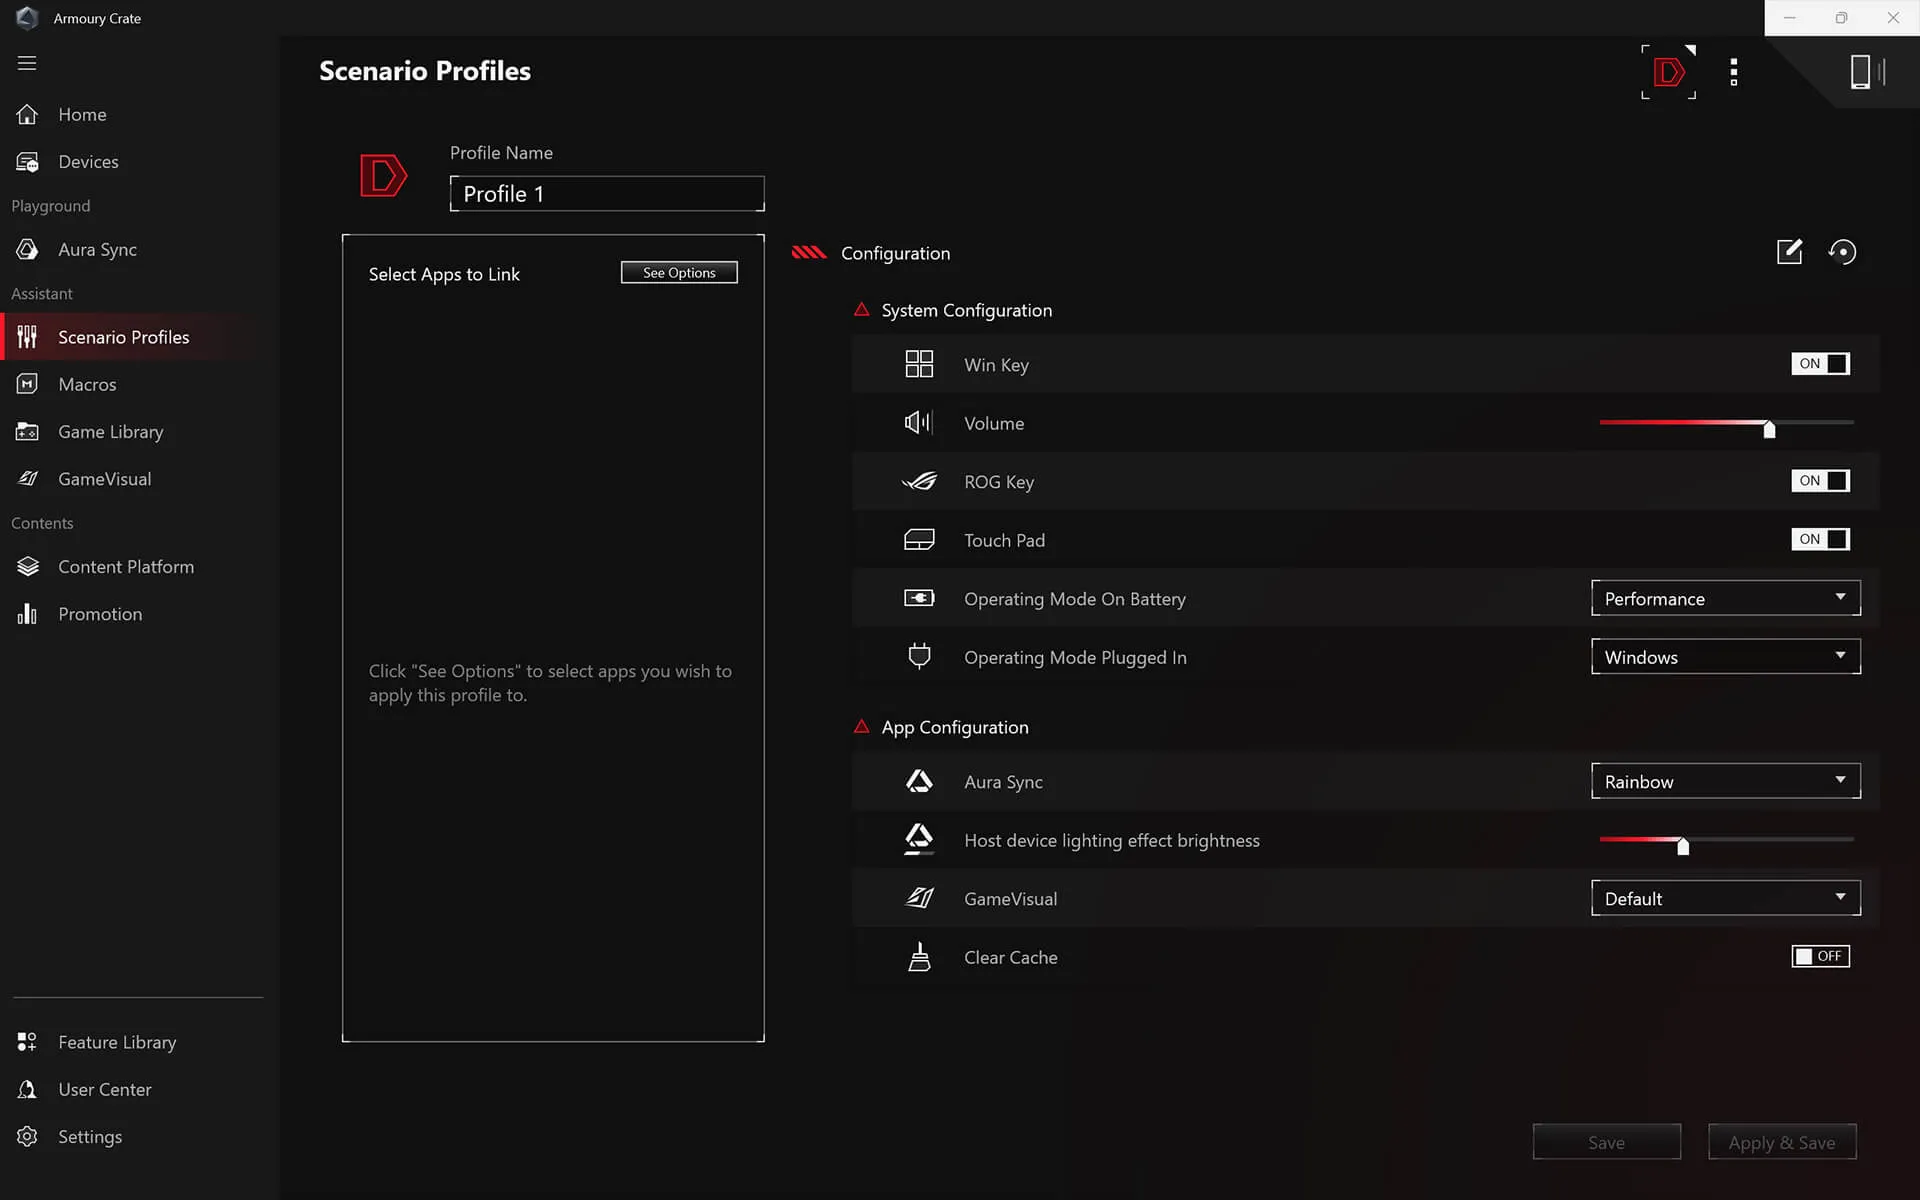This screenshot has height=1200, width=1920.
Task: Enable the Clear Cache toggle
Action: (x=1820, y=957)
